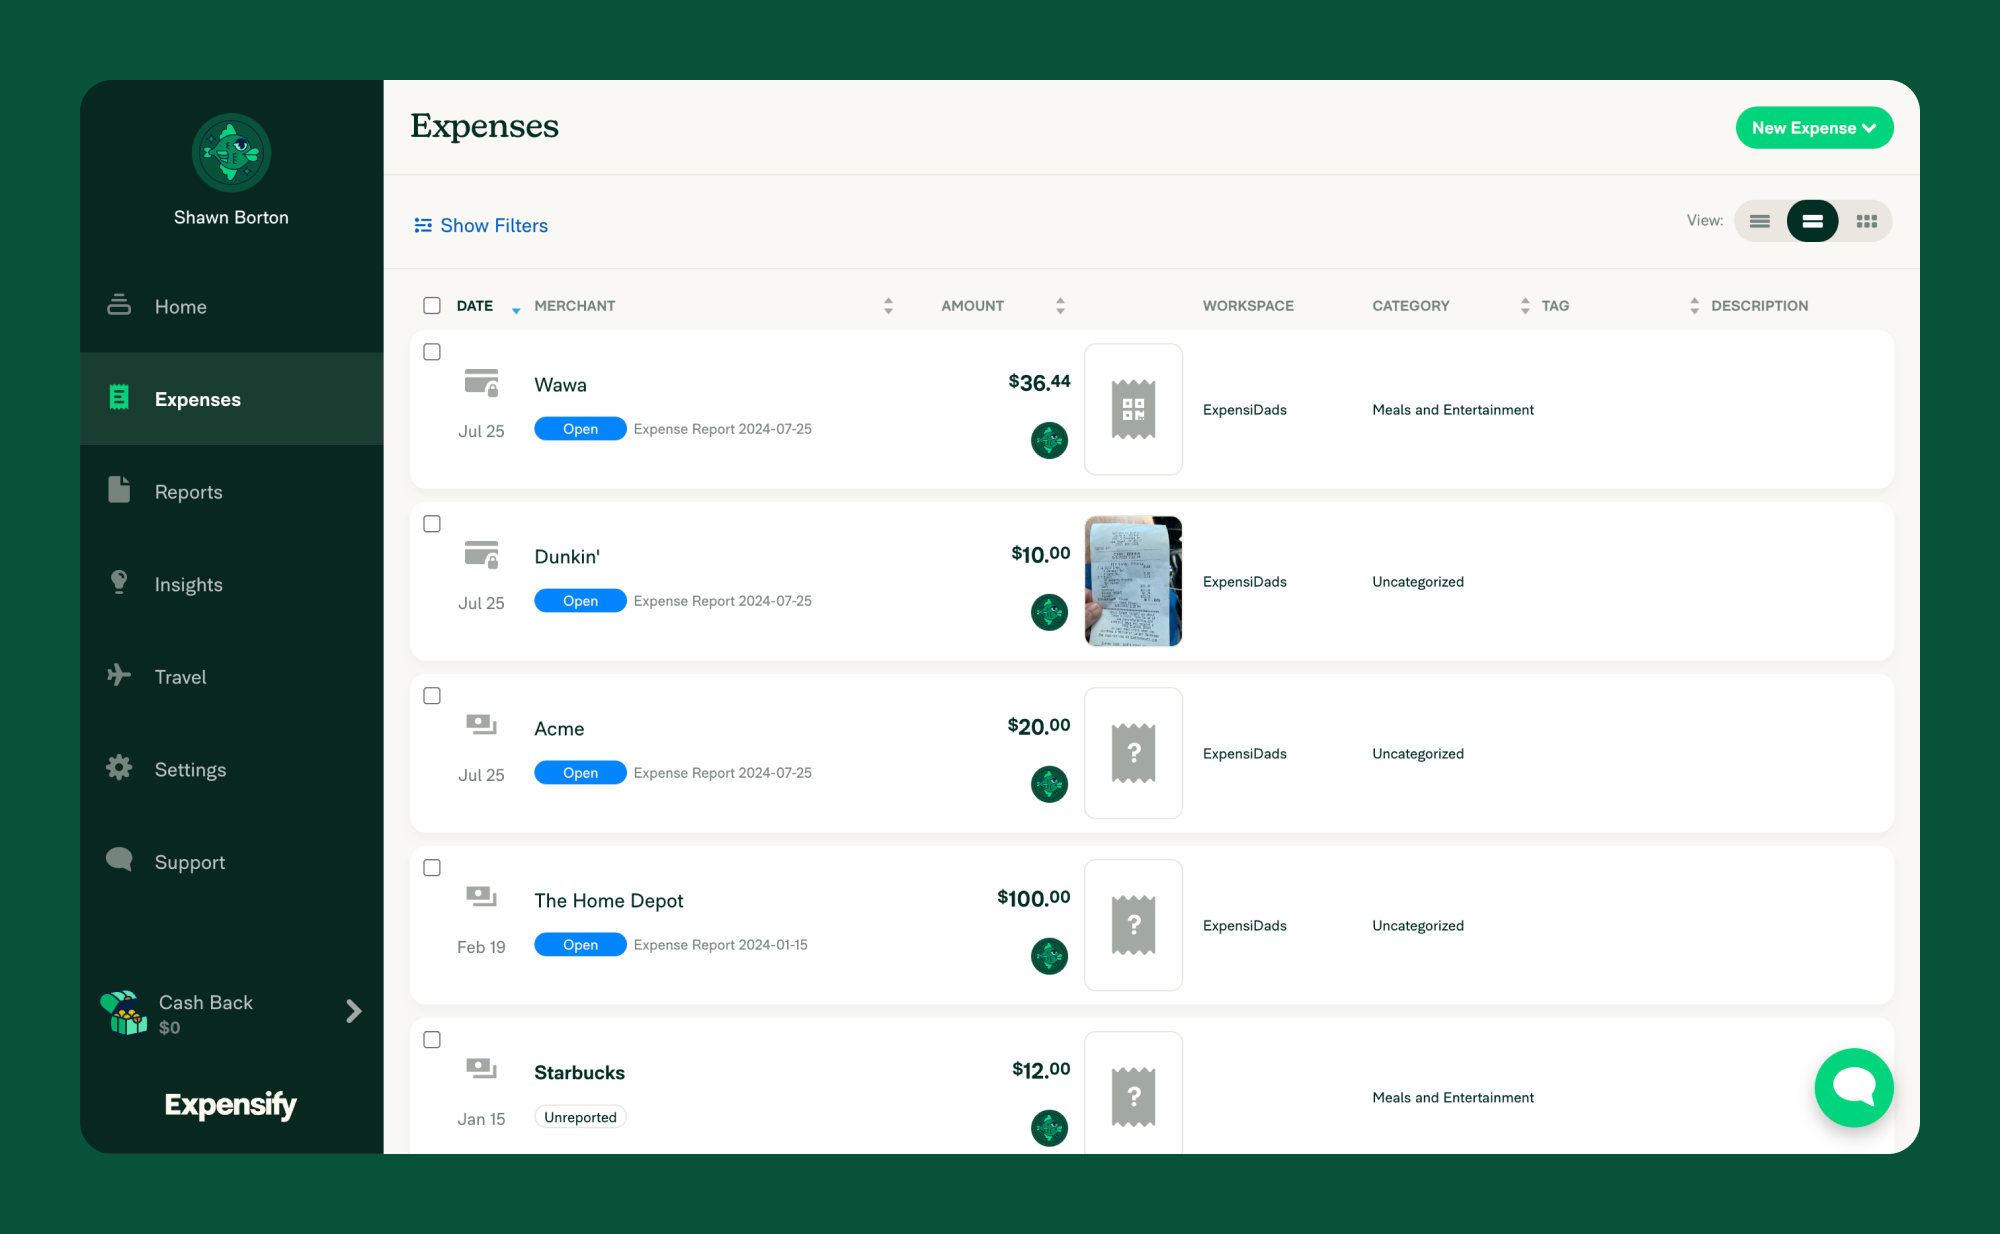
Task: Click Shawn Borton's profile avatar
Action: pyautogui.click(x=231, y=153)
